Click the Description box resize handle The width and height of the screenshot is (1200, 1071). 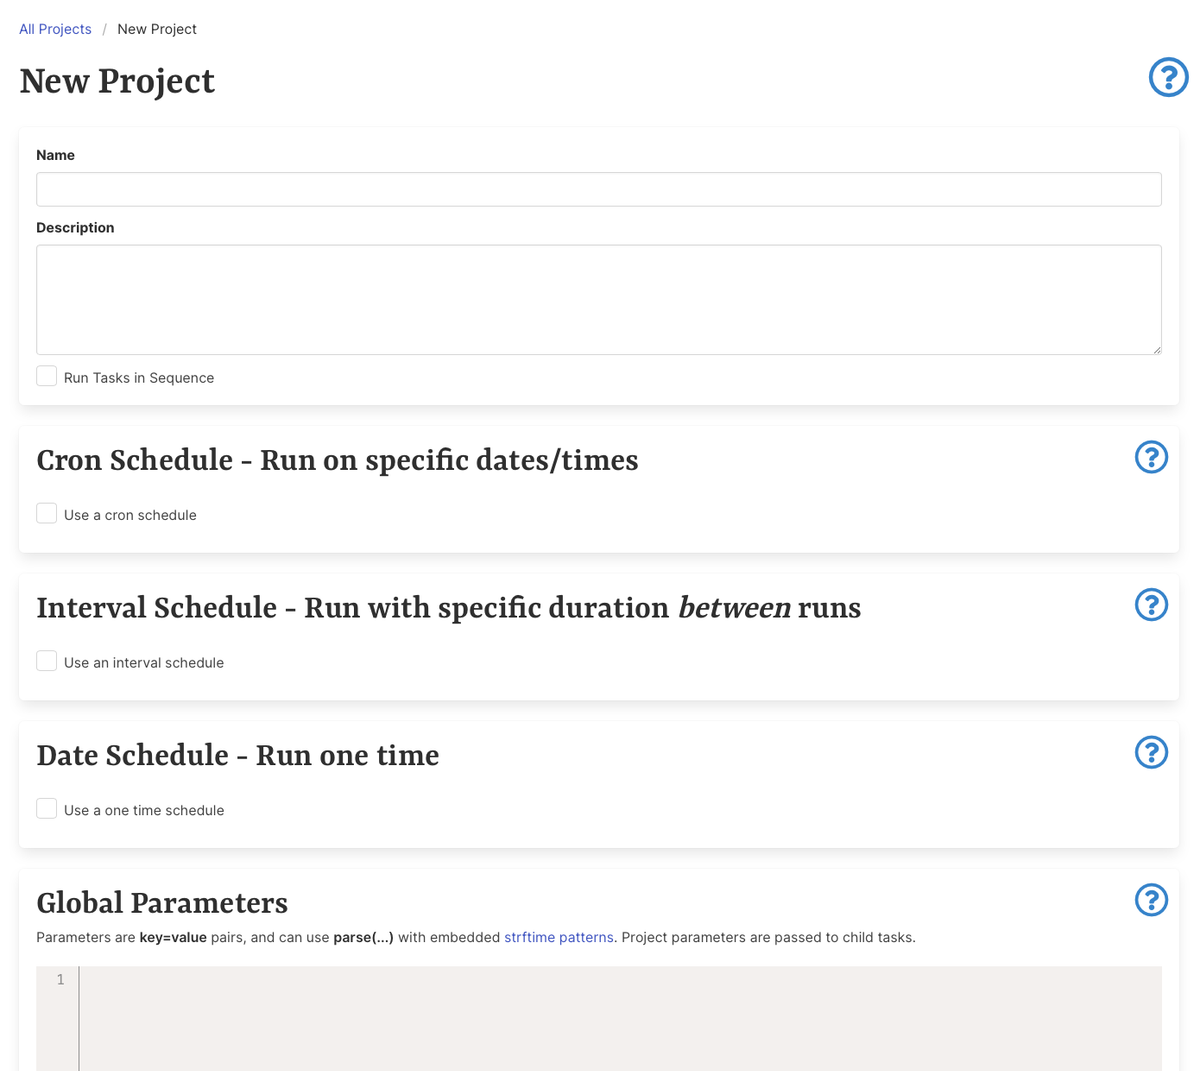coord(1156,349)
